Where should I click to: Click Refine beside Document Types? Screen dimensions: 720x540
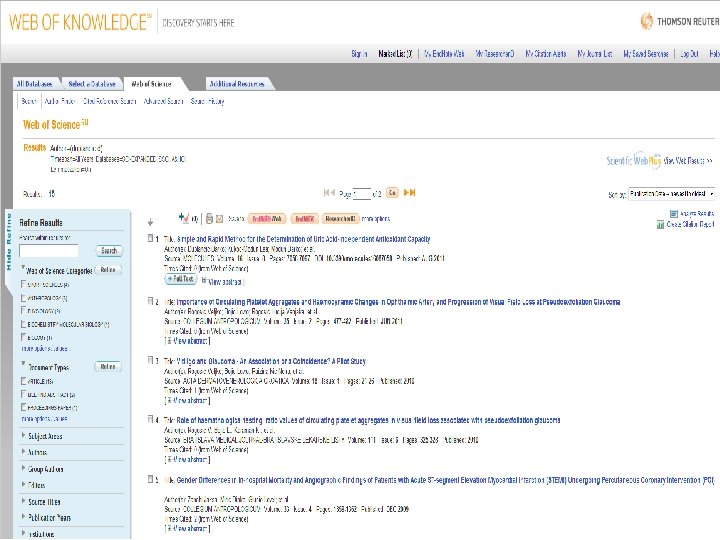coord(108,366)
